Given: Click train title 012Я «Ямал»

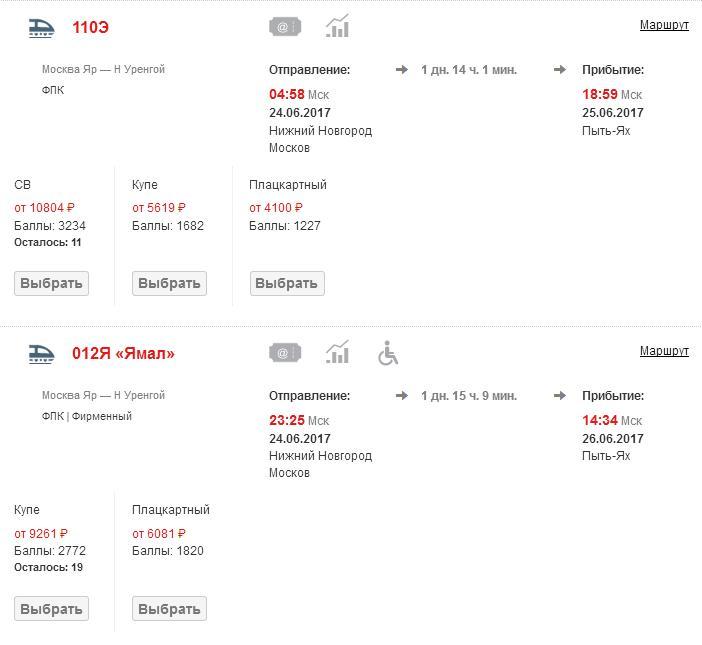Looking at the screenshot, I should 123,354.
